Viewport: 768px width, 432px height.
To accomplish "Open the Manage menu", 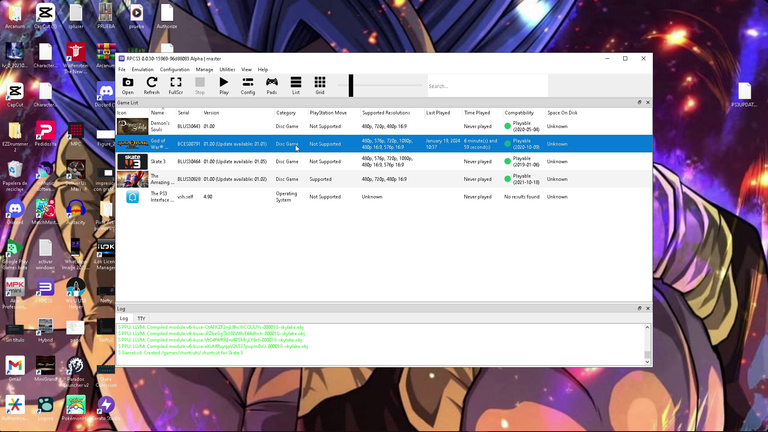I will [x=204, y=70].
